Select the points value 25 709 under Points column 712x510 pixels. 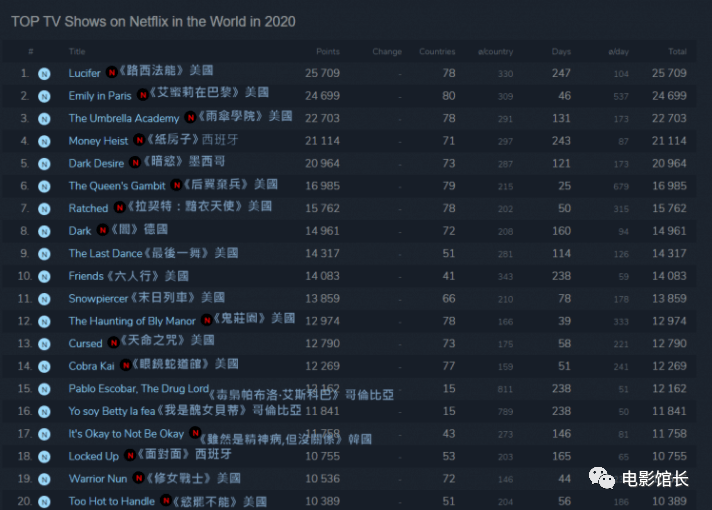(x=322, y=73)
